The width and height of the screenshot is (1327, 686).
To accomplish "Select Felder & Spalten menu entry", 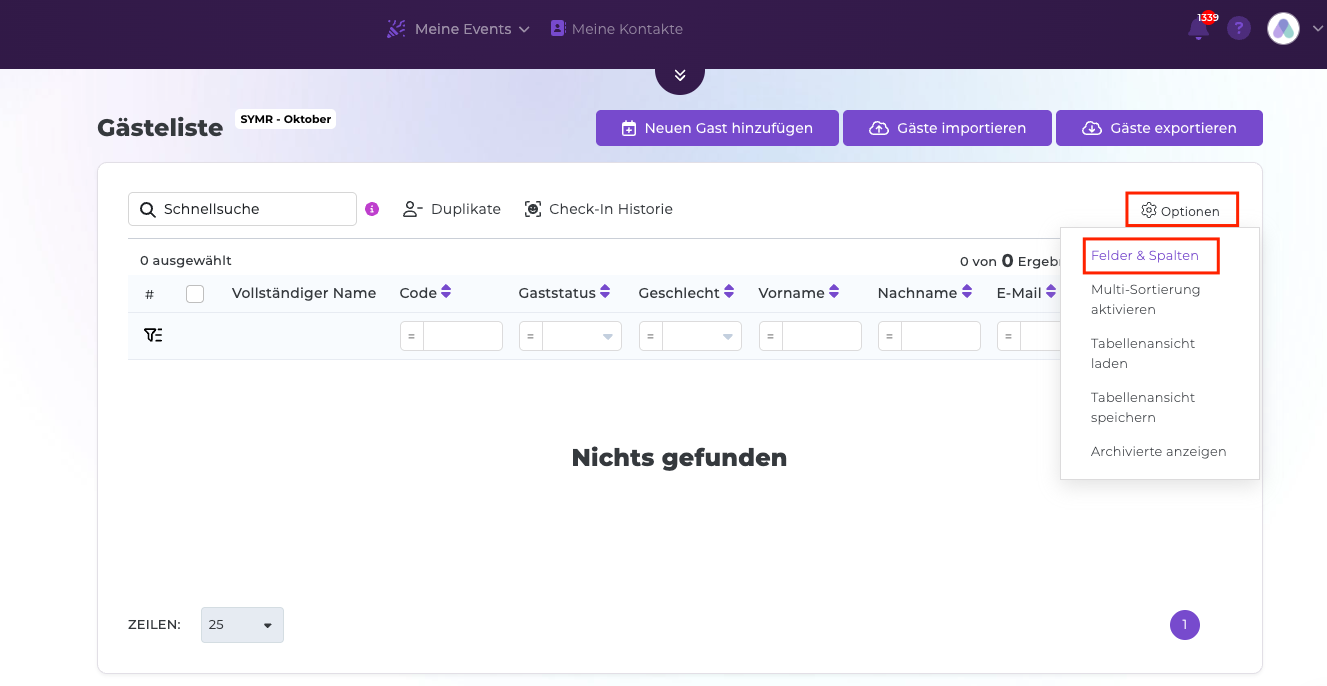I will pyautogui.click(x=1145, y=256).
